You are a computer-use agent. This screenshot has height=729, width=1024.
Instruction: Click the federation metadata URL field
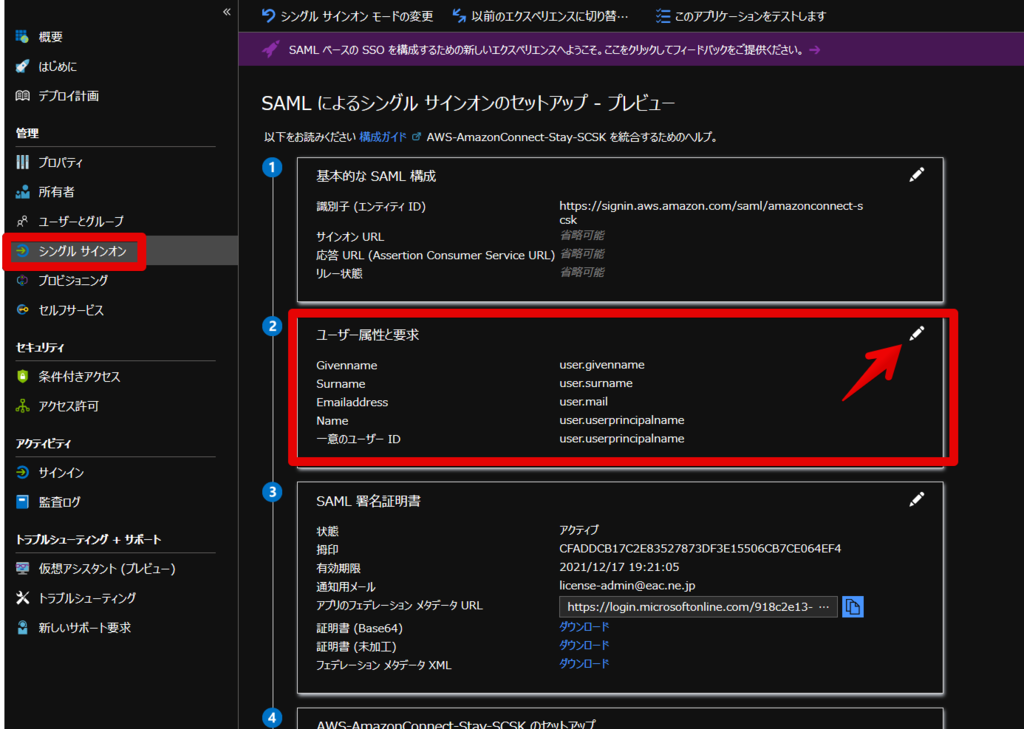698,607
